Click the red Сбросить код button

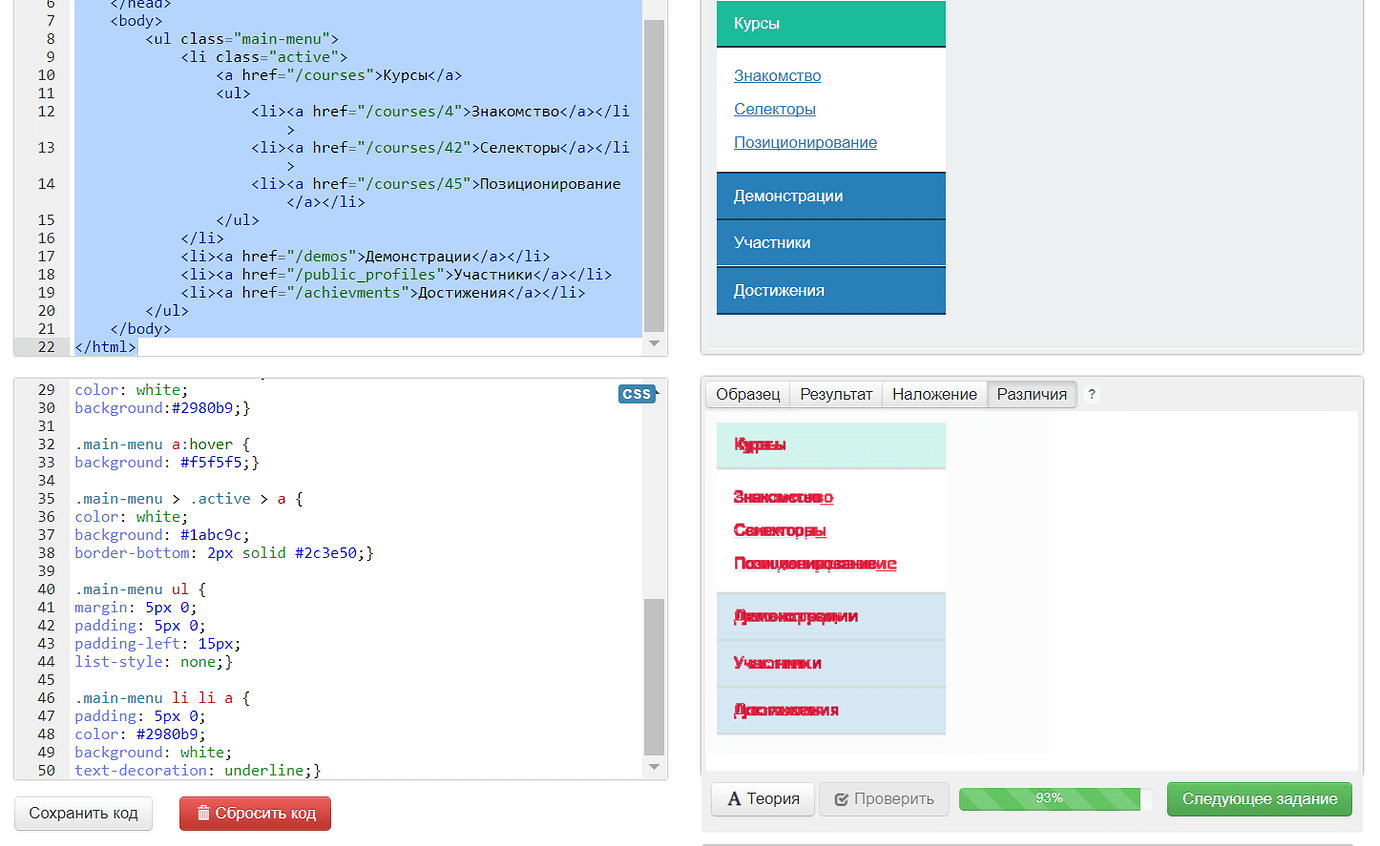click(x=255, y=813)
